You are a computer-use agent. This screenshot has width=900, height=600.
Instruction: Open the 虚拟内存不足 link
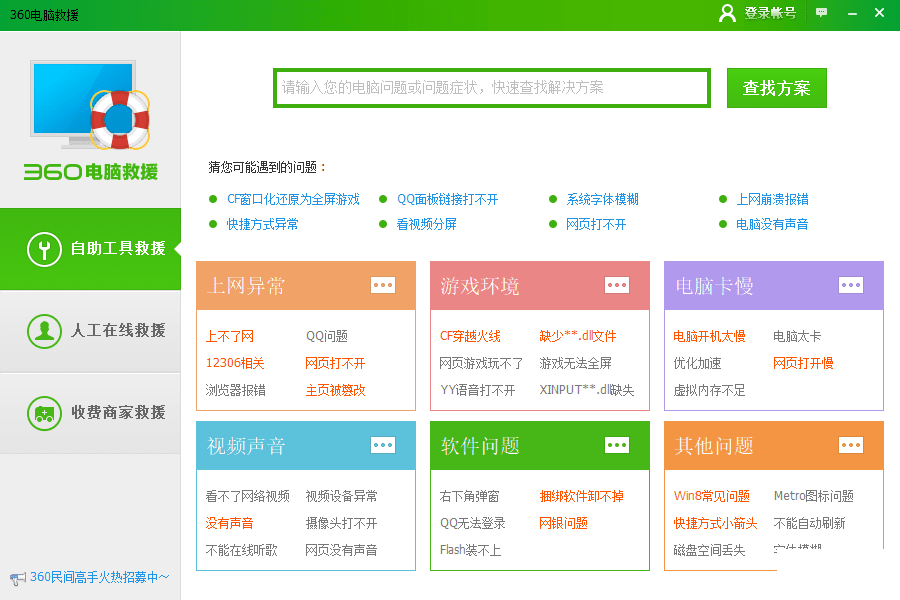(709, 390)
